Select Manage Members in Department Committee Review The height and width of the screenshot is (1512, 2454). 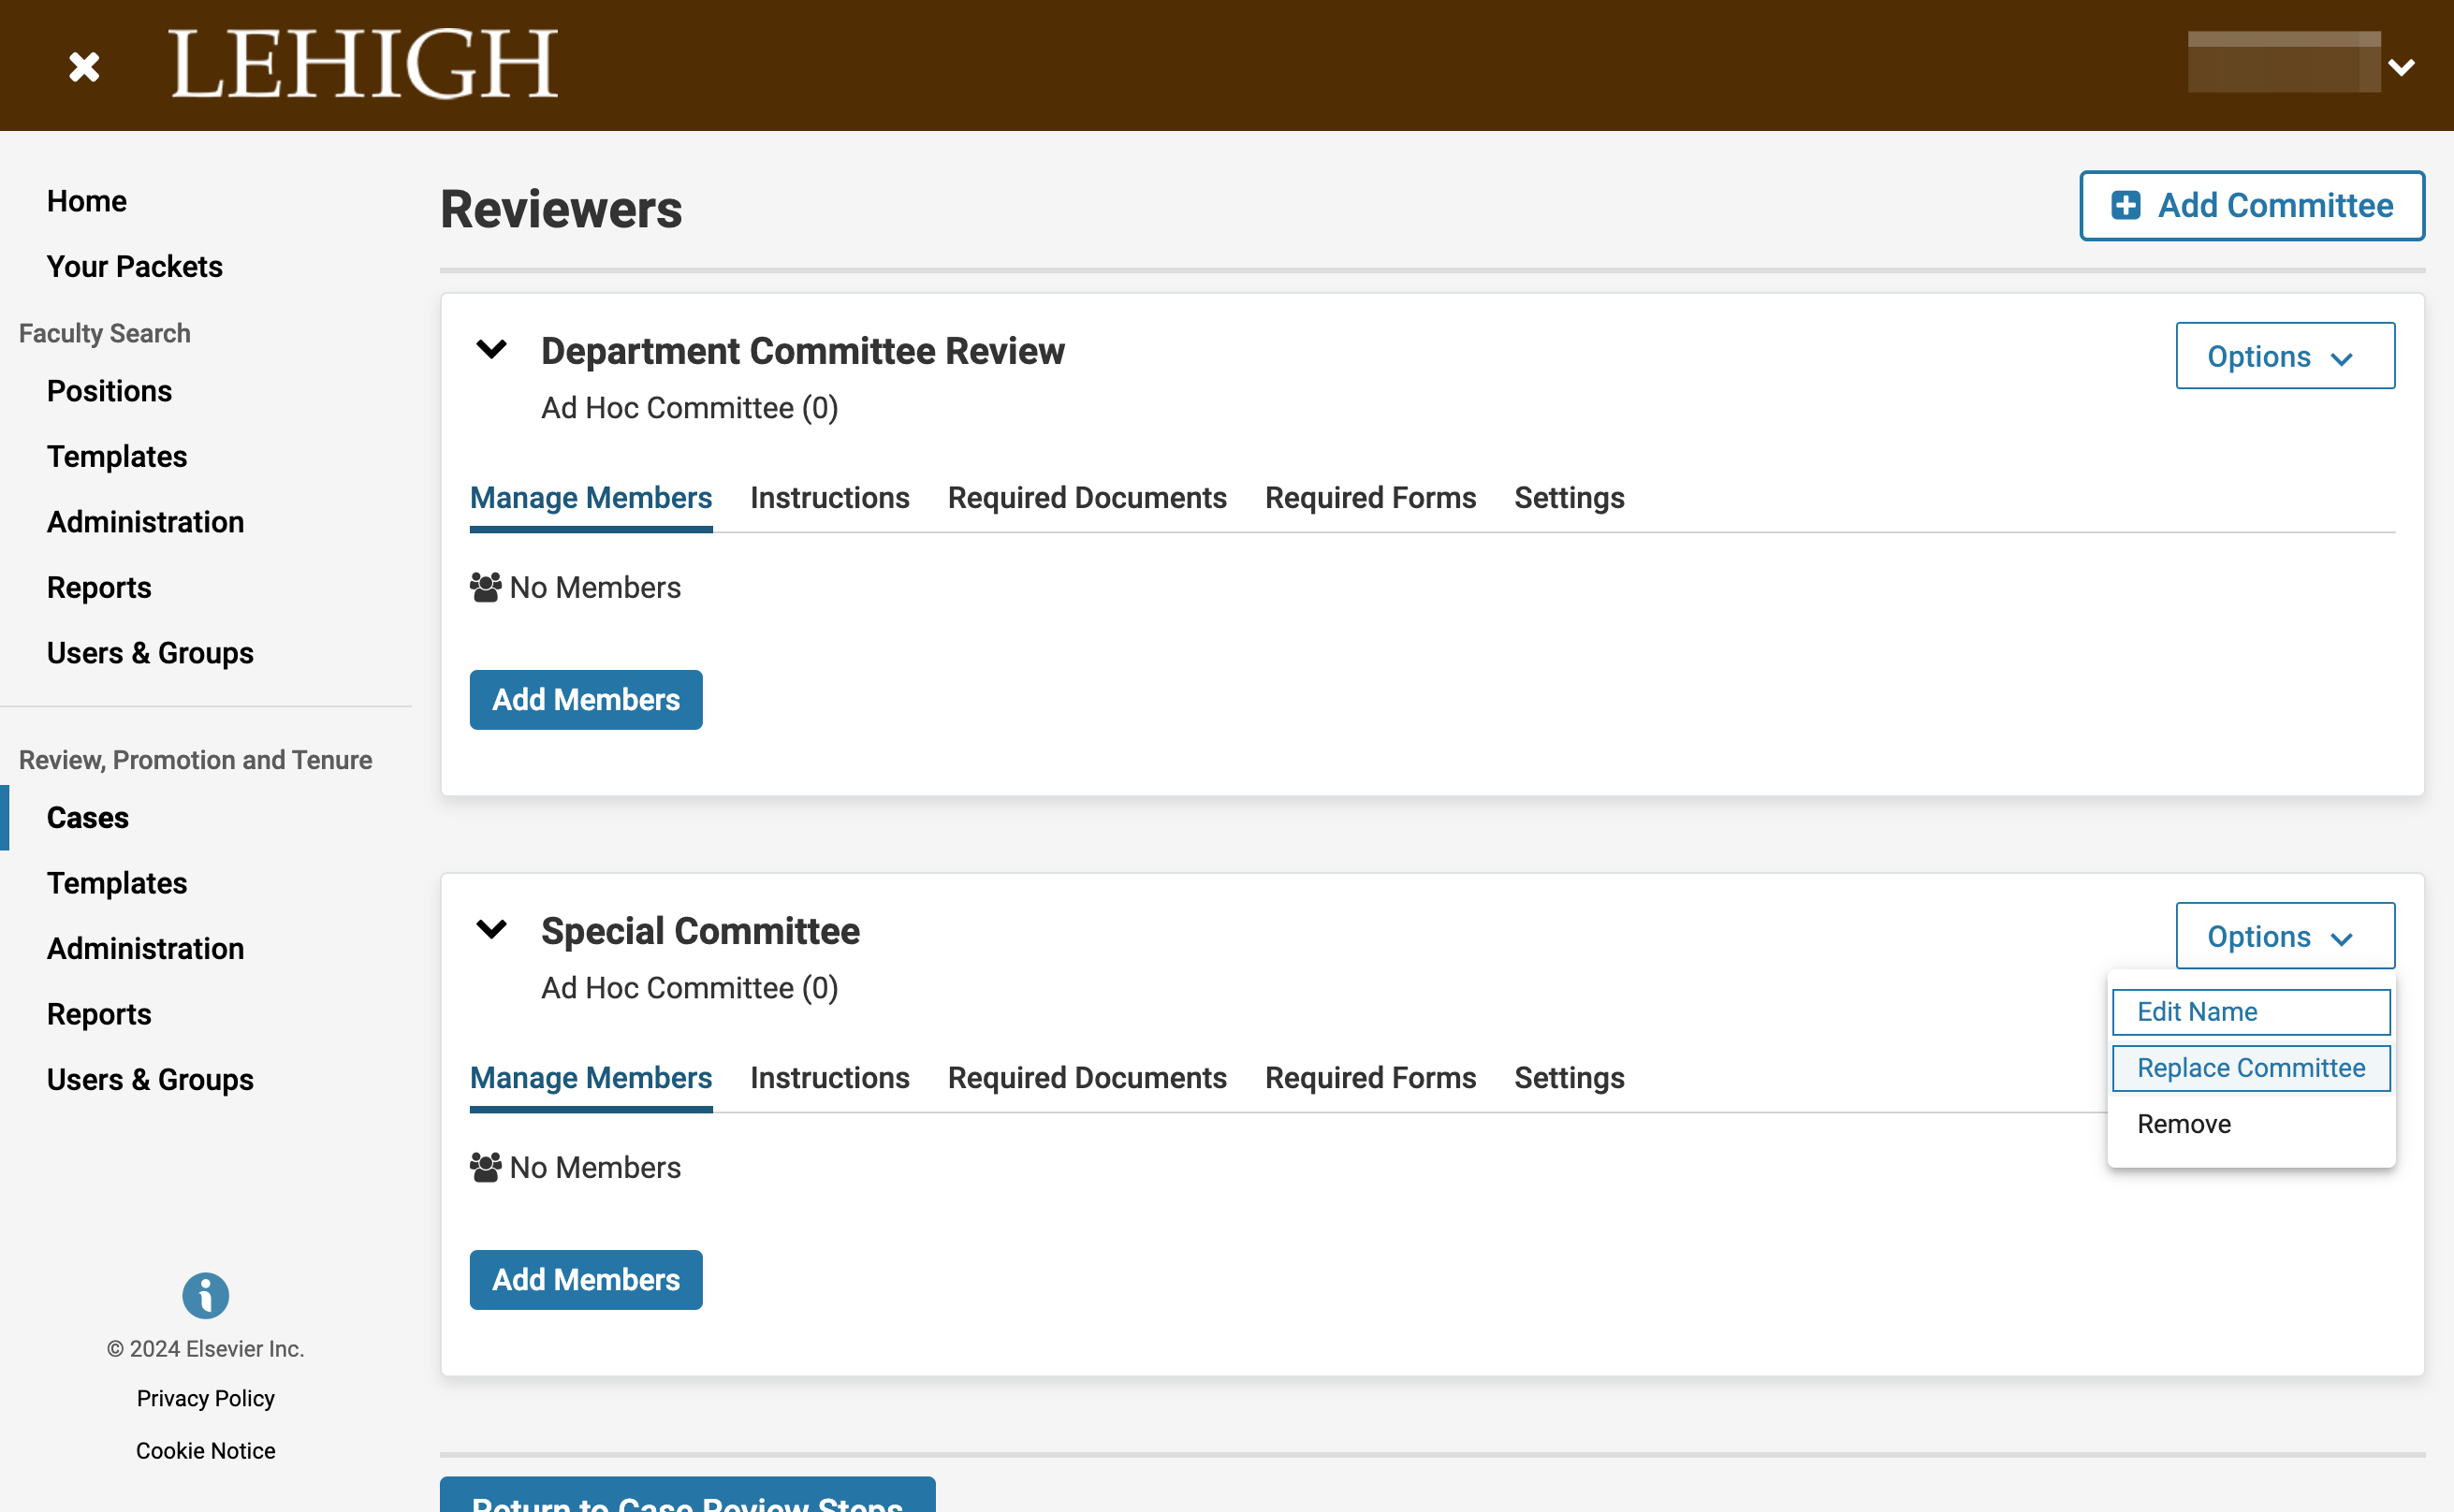590,498
